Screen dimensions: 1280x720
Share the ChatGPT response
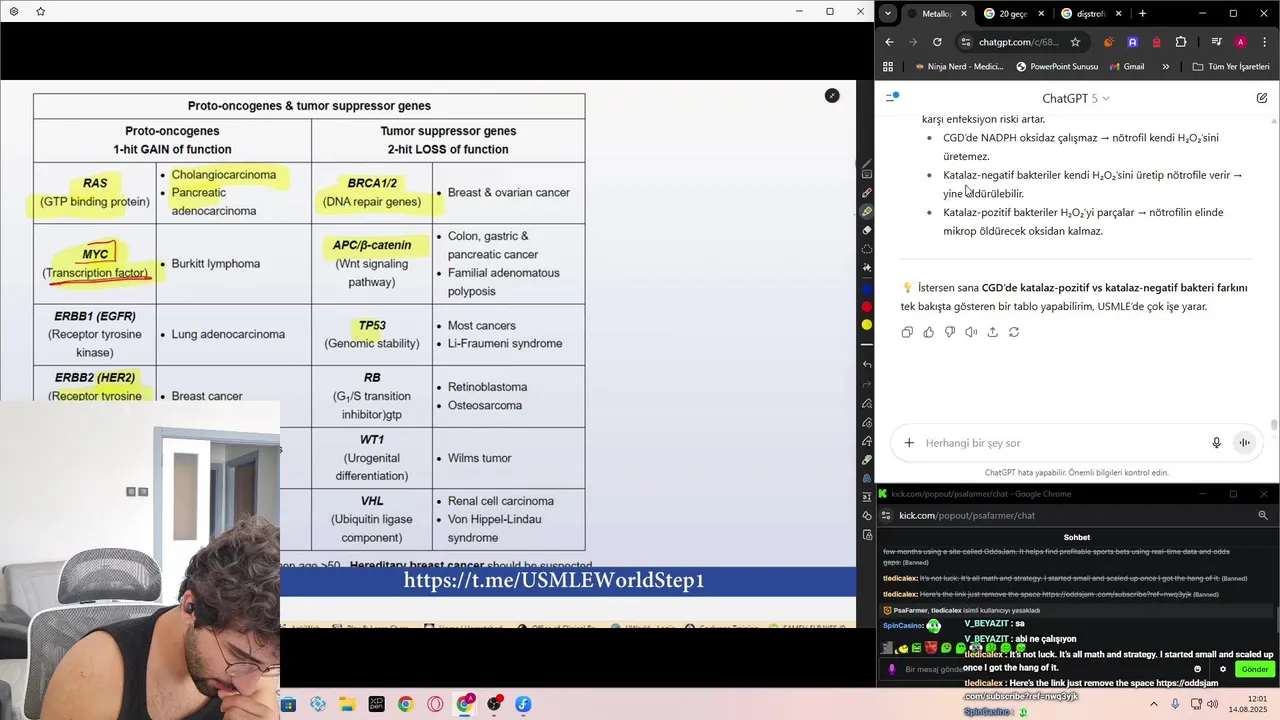pos(992,332)
